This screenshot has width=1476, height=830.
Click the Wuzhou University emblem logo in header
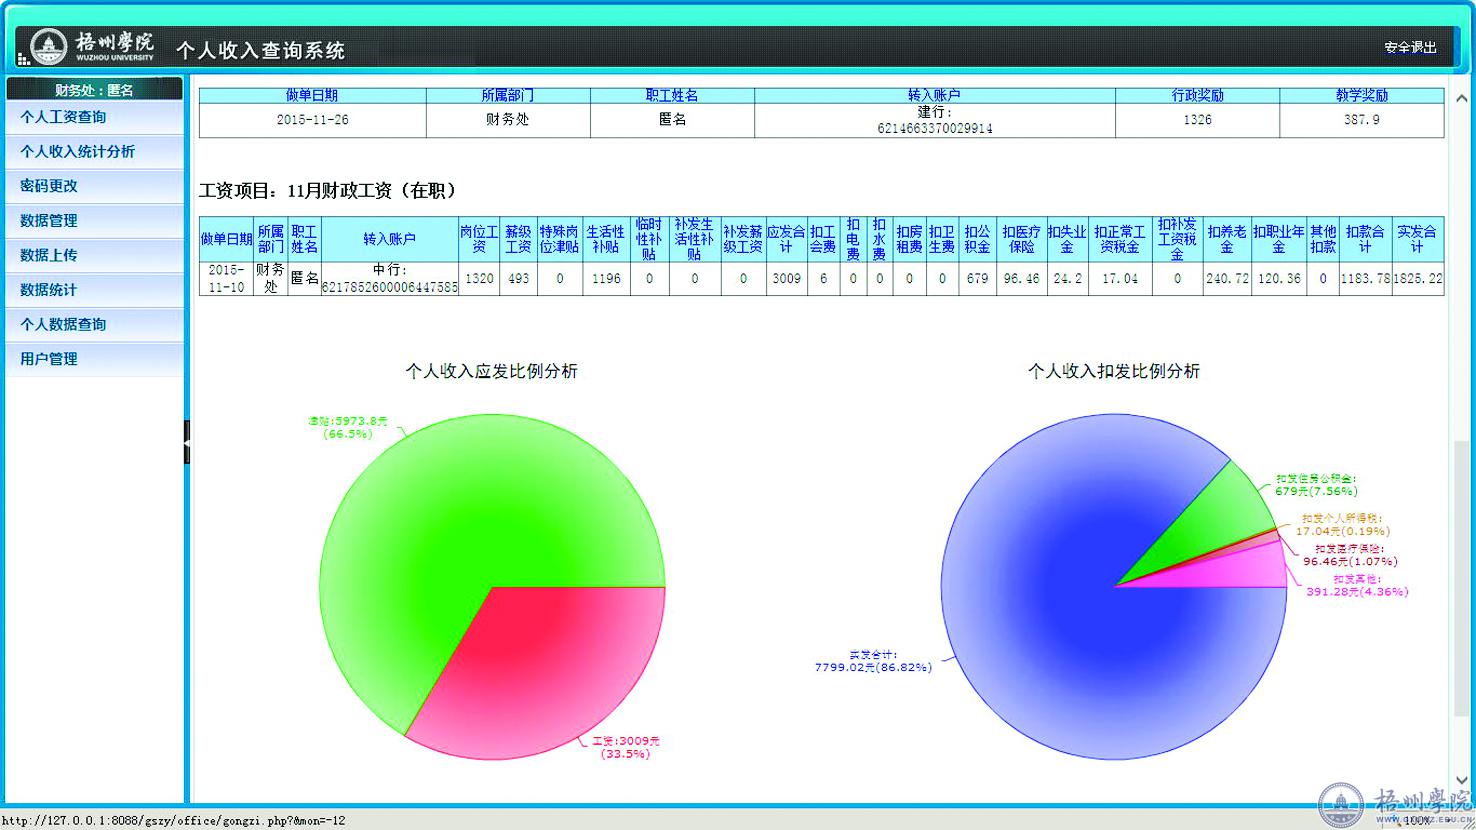[48, 46]
